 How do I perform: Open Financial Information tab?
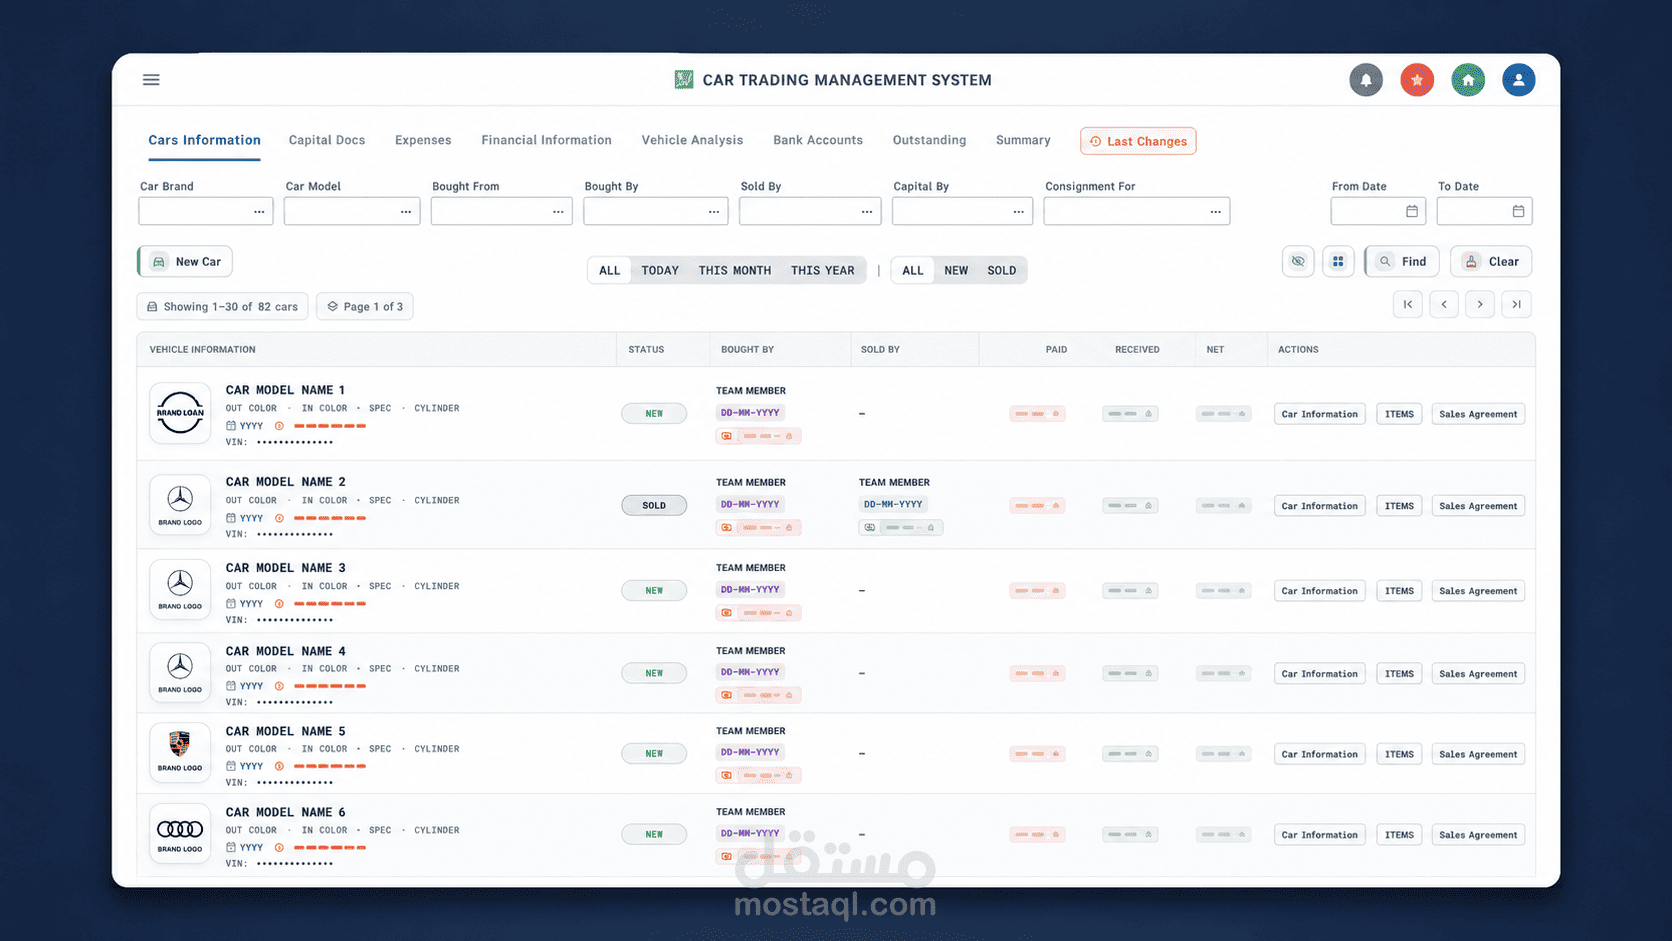tap(546, 140)
